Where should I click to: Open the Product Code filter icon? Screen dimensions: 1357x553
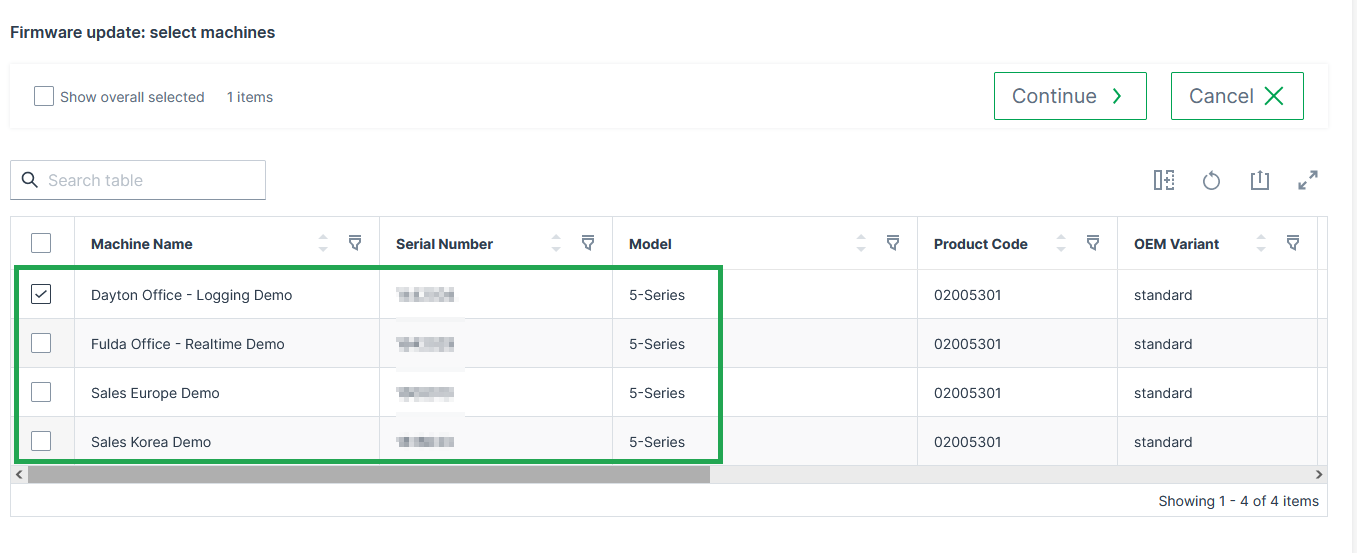coord(1093,243)
